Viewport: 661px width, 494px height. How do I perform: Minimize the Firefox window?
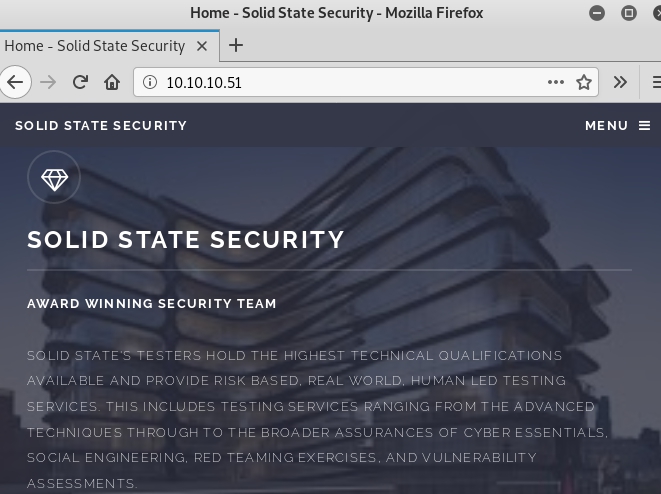click(597, 13)
